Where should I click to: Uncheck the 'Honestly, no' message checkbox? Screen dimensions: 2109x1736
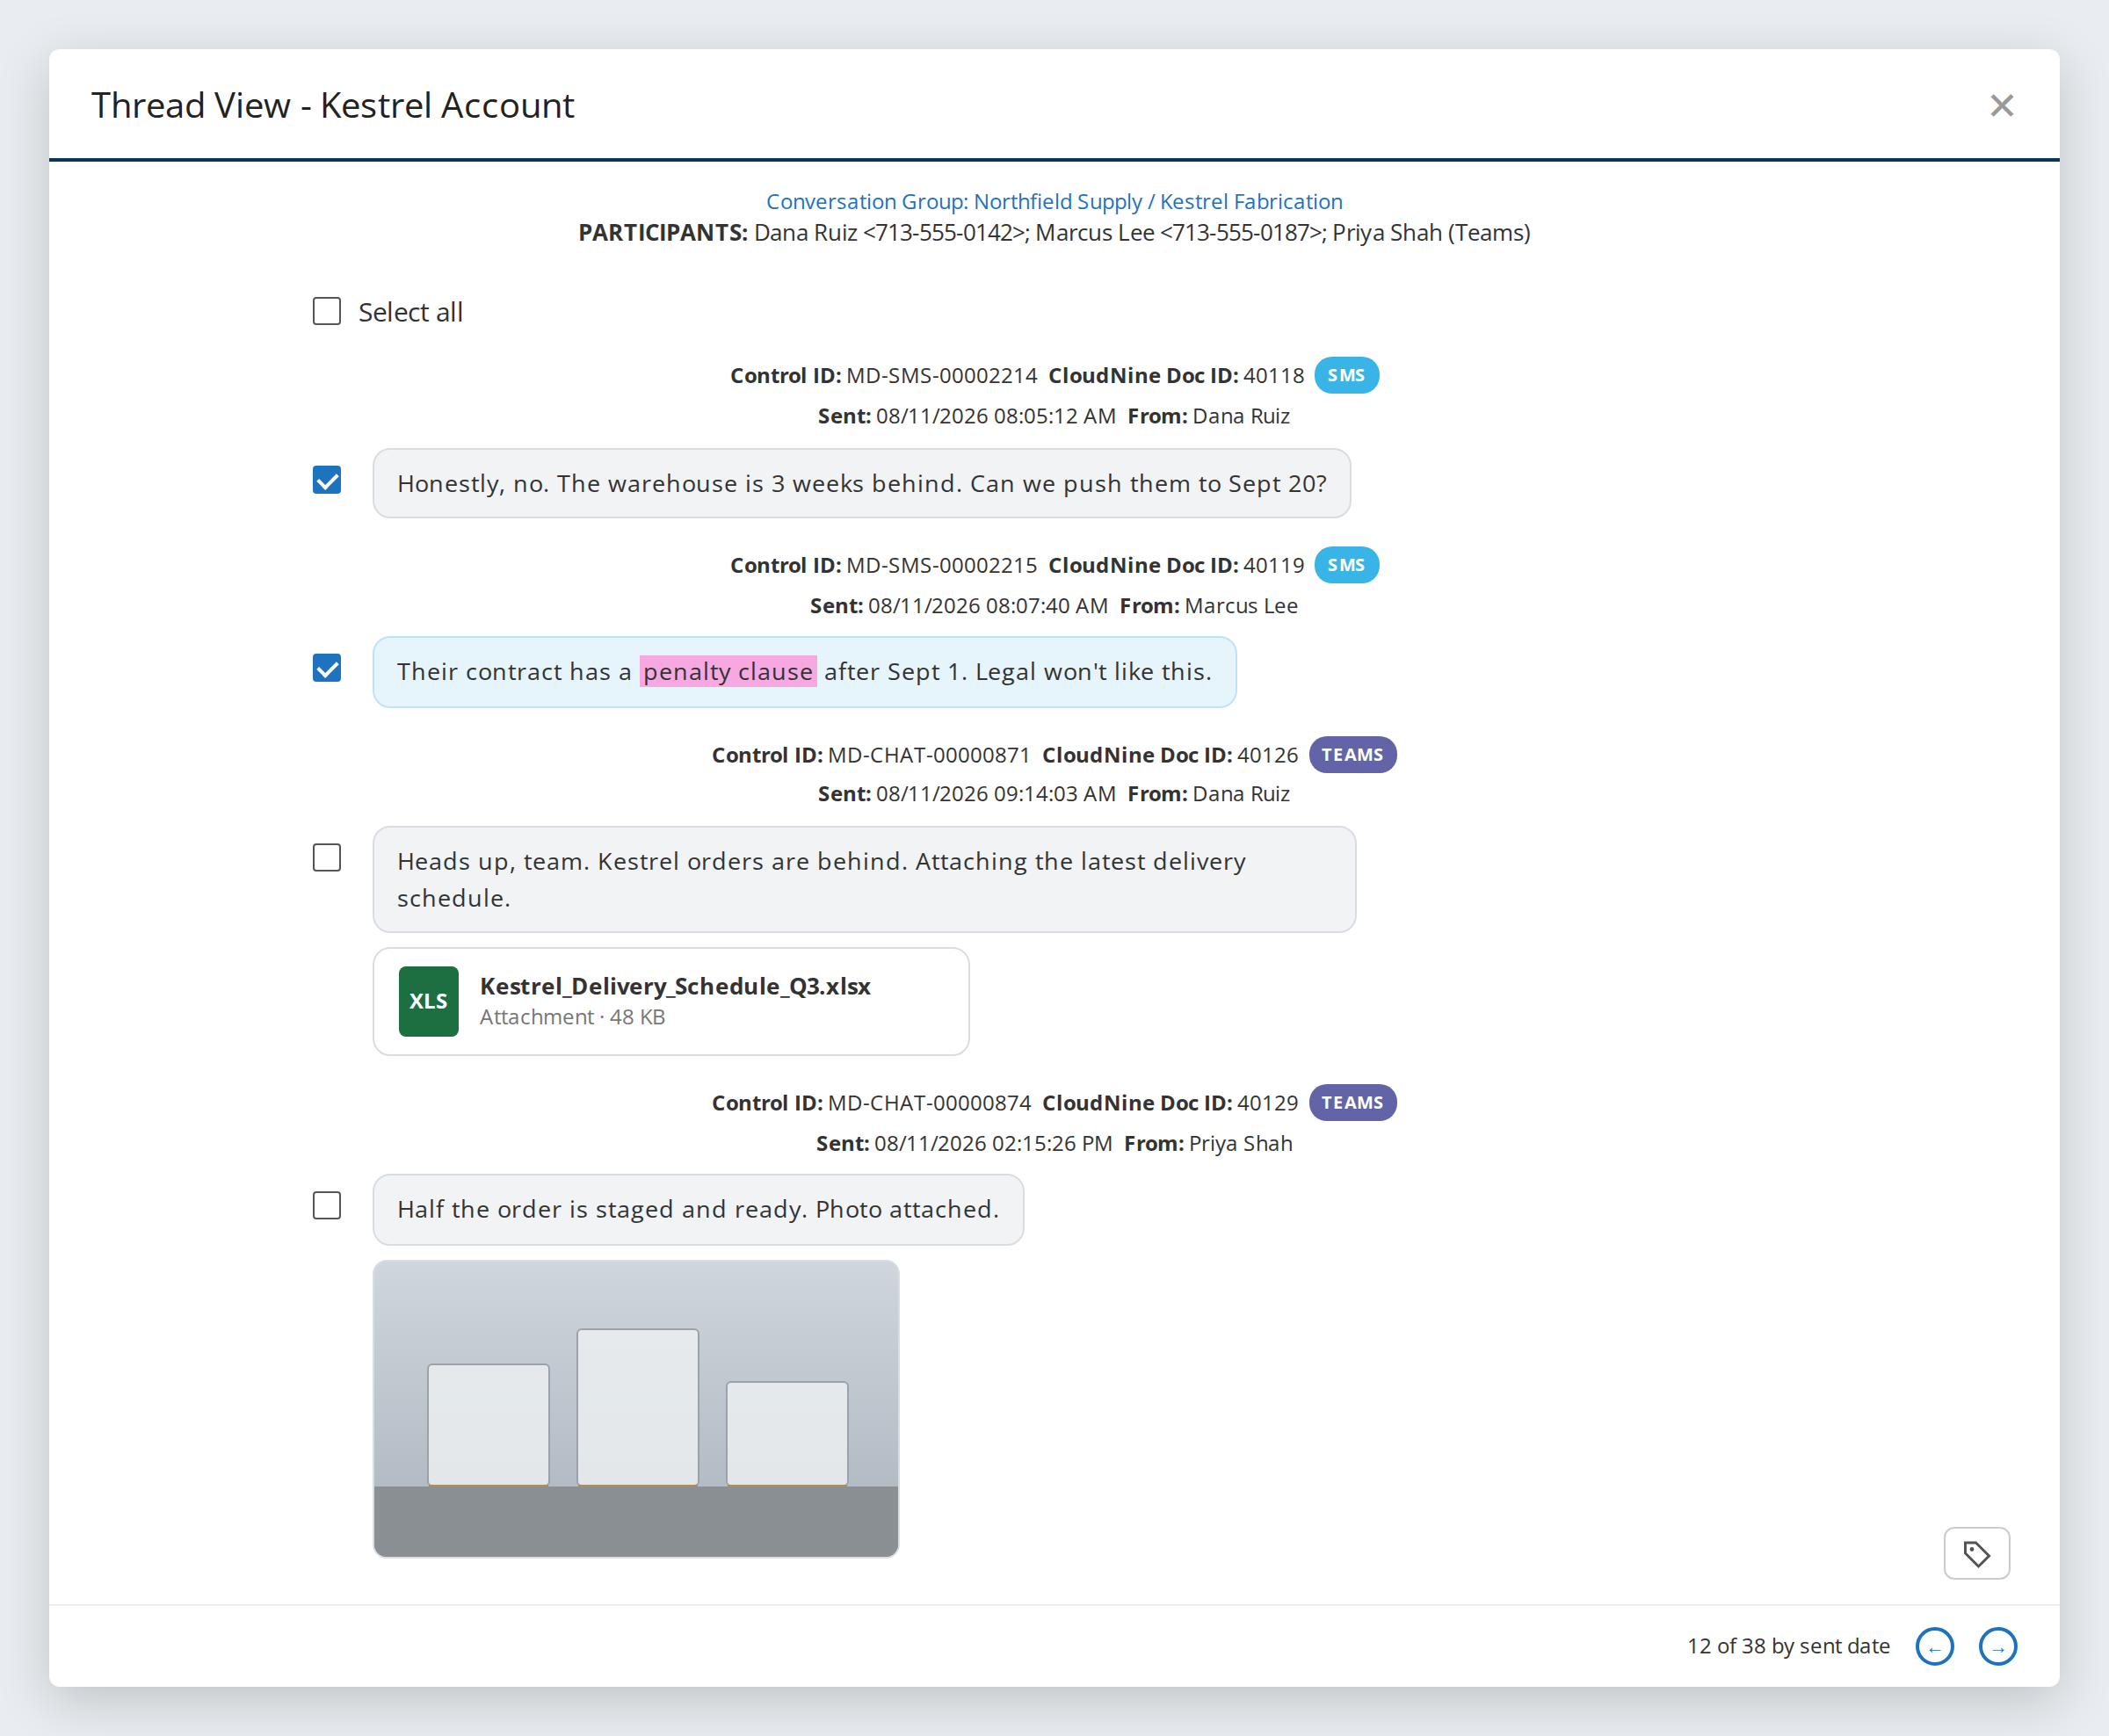327,480
